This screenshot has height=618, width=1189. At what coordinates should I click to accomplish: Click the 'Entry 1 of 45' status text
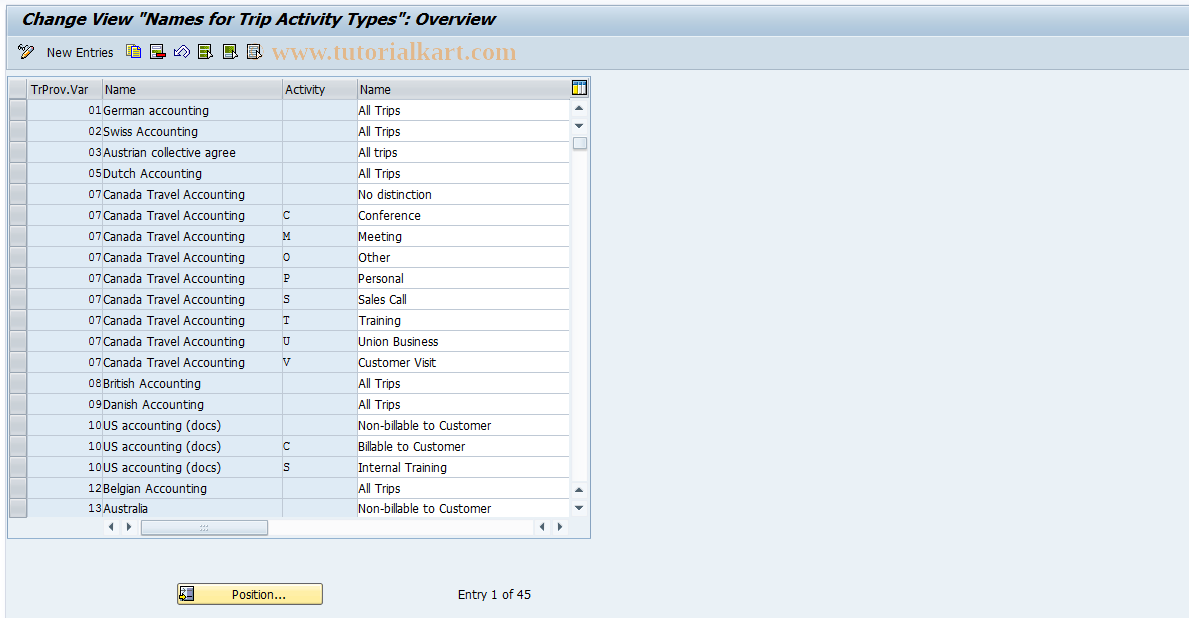click(494, 594)
